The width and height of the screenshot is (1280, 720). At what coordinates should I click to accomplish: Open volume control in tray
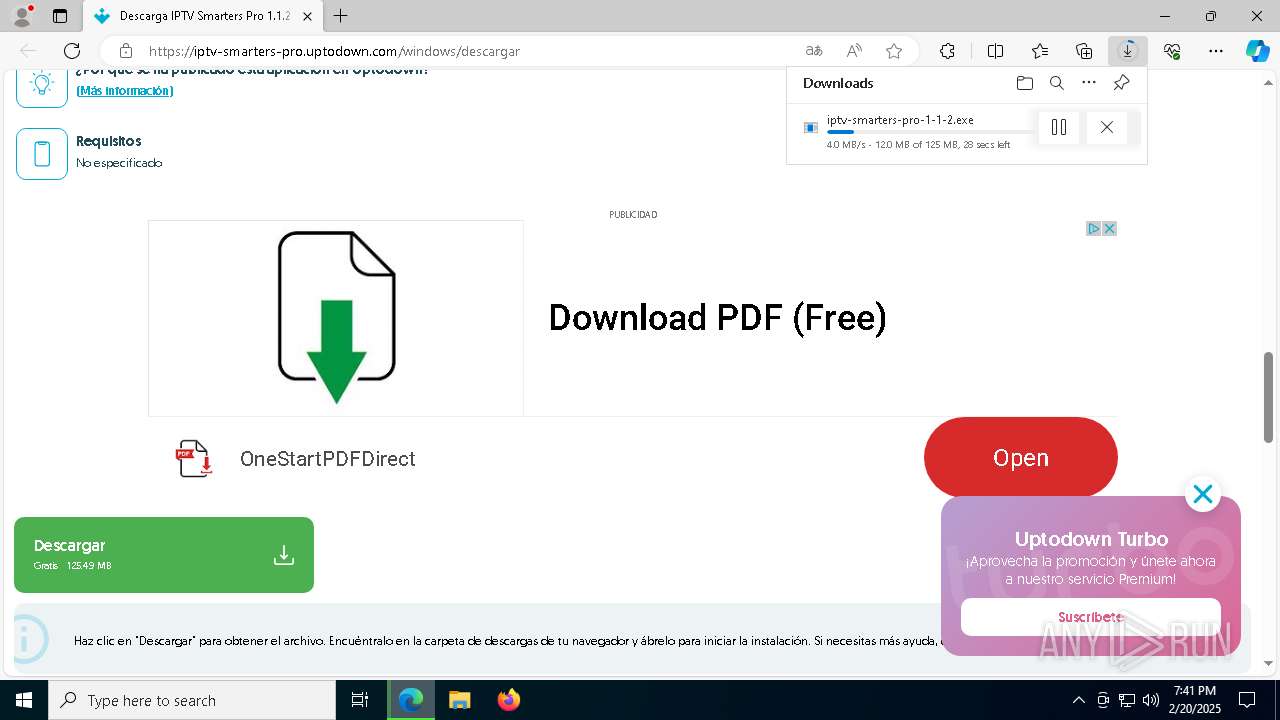[x=1151, y=700]
